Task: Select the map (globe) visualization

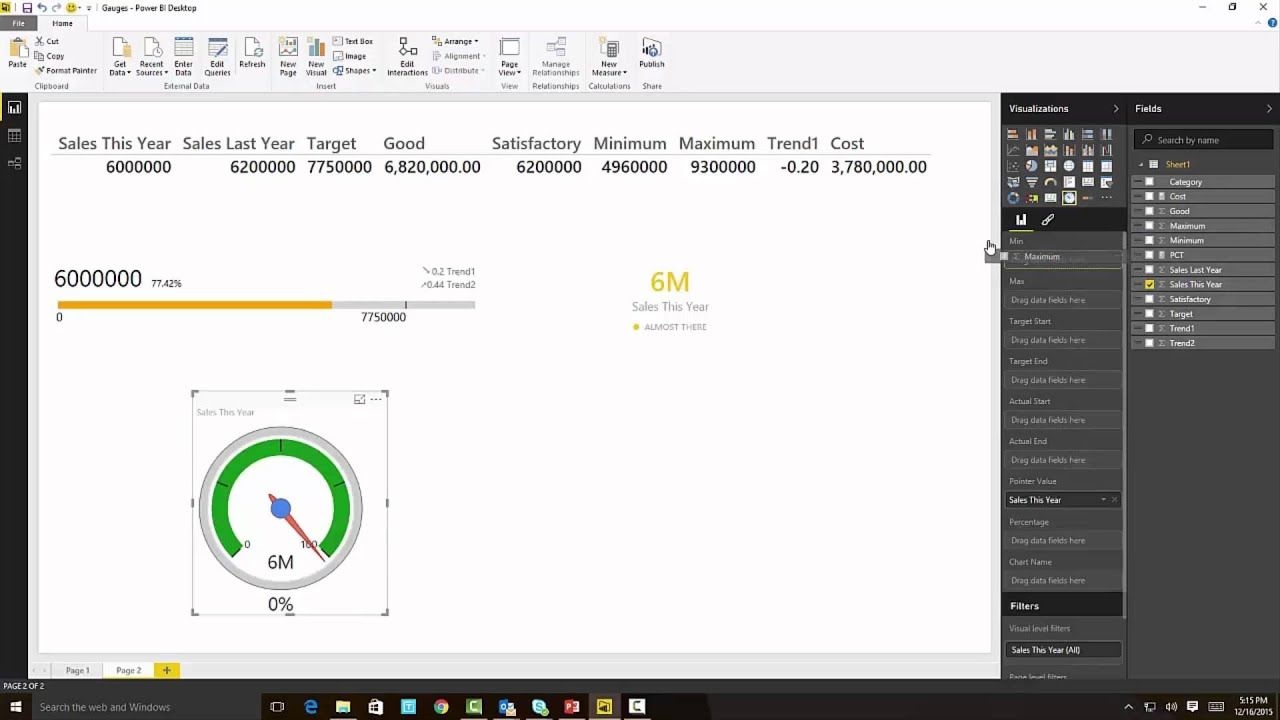Action: pos(1069,166)
